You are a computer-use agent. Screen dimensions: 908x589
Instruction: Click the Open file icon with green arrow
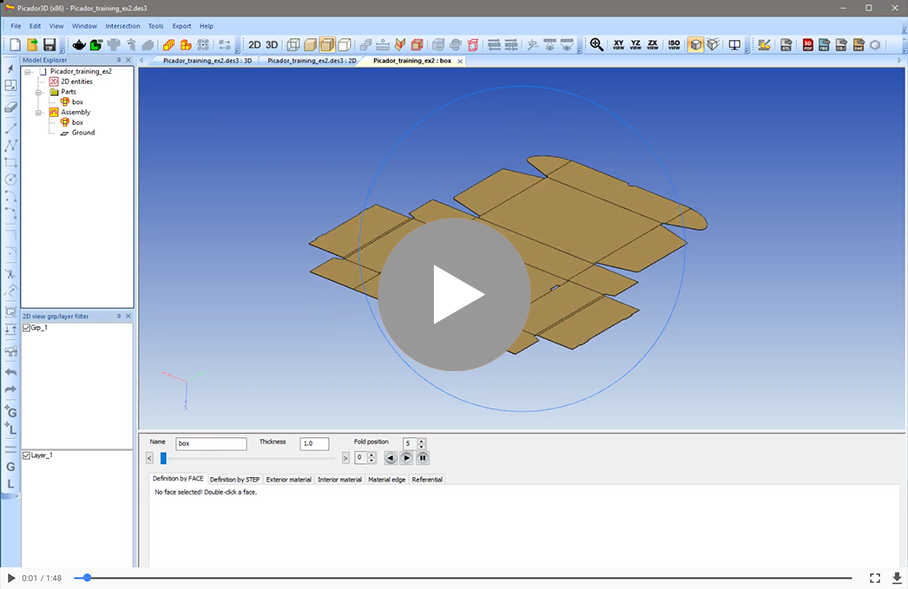32,45
